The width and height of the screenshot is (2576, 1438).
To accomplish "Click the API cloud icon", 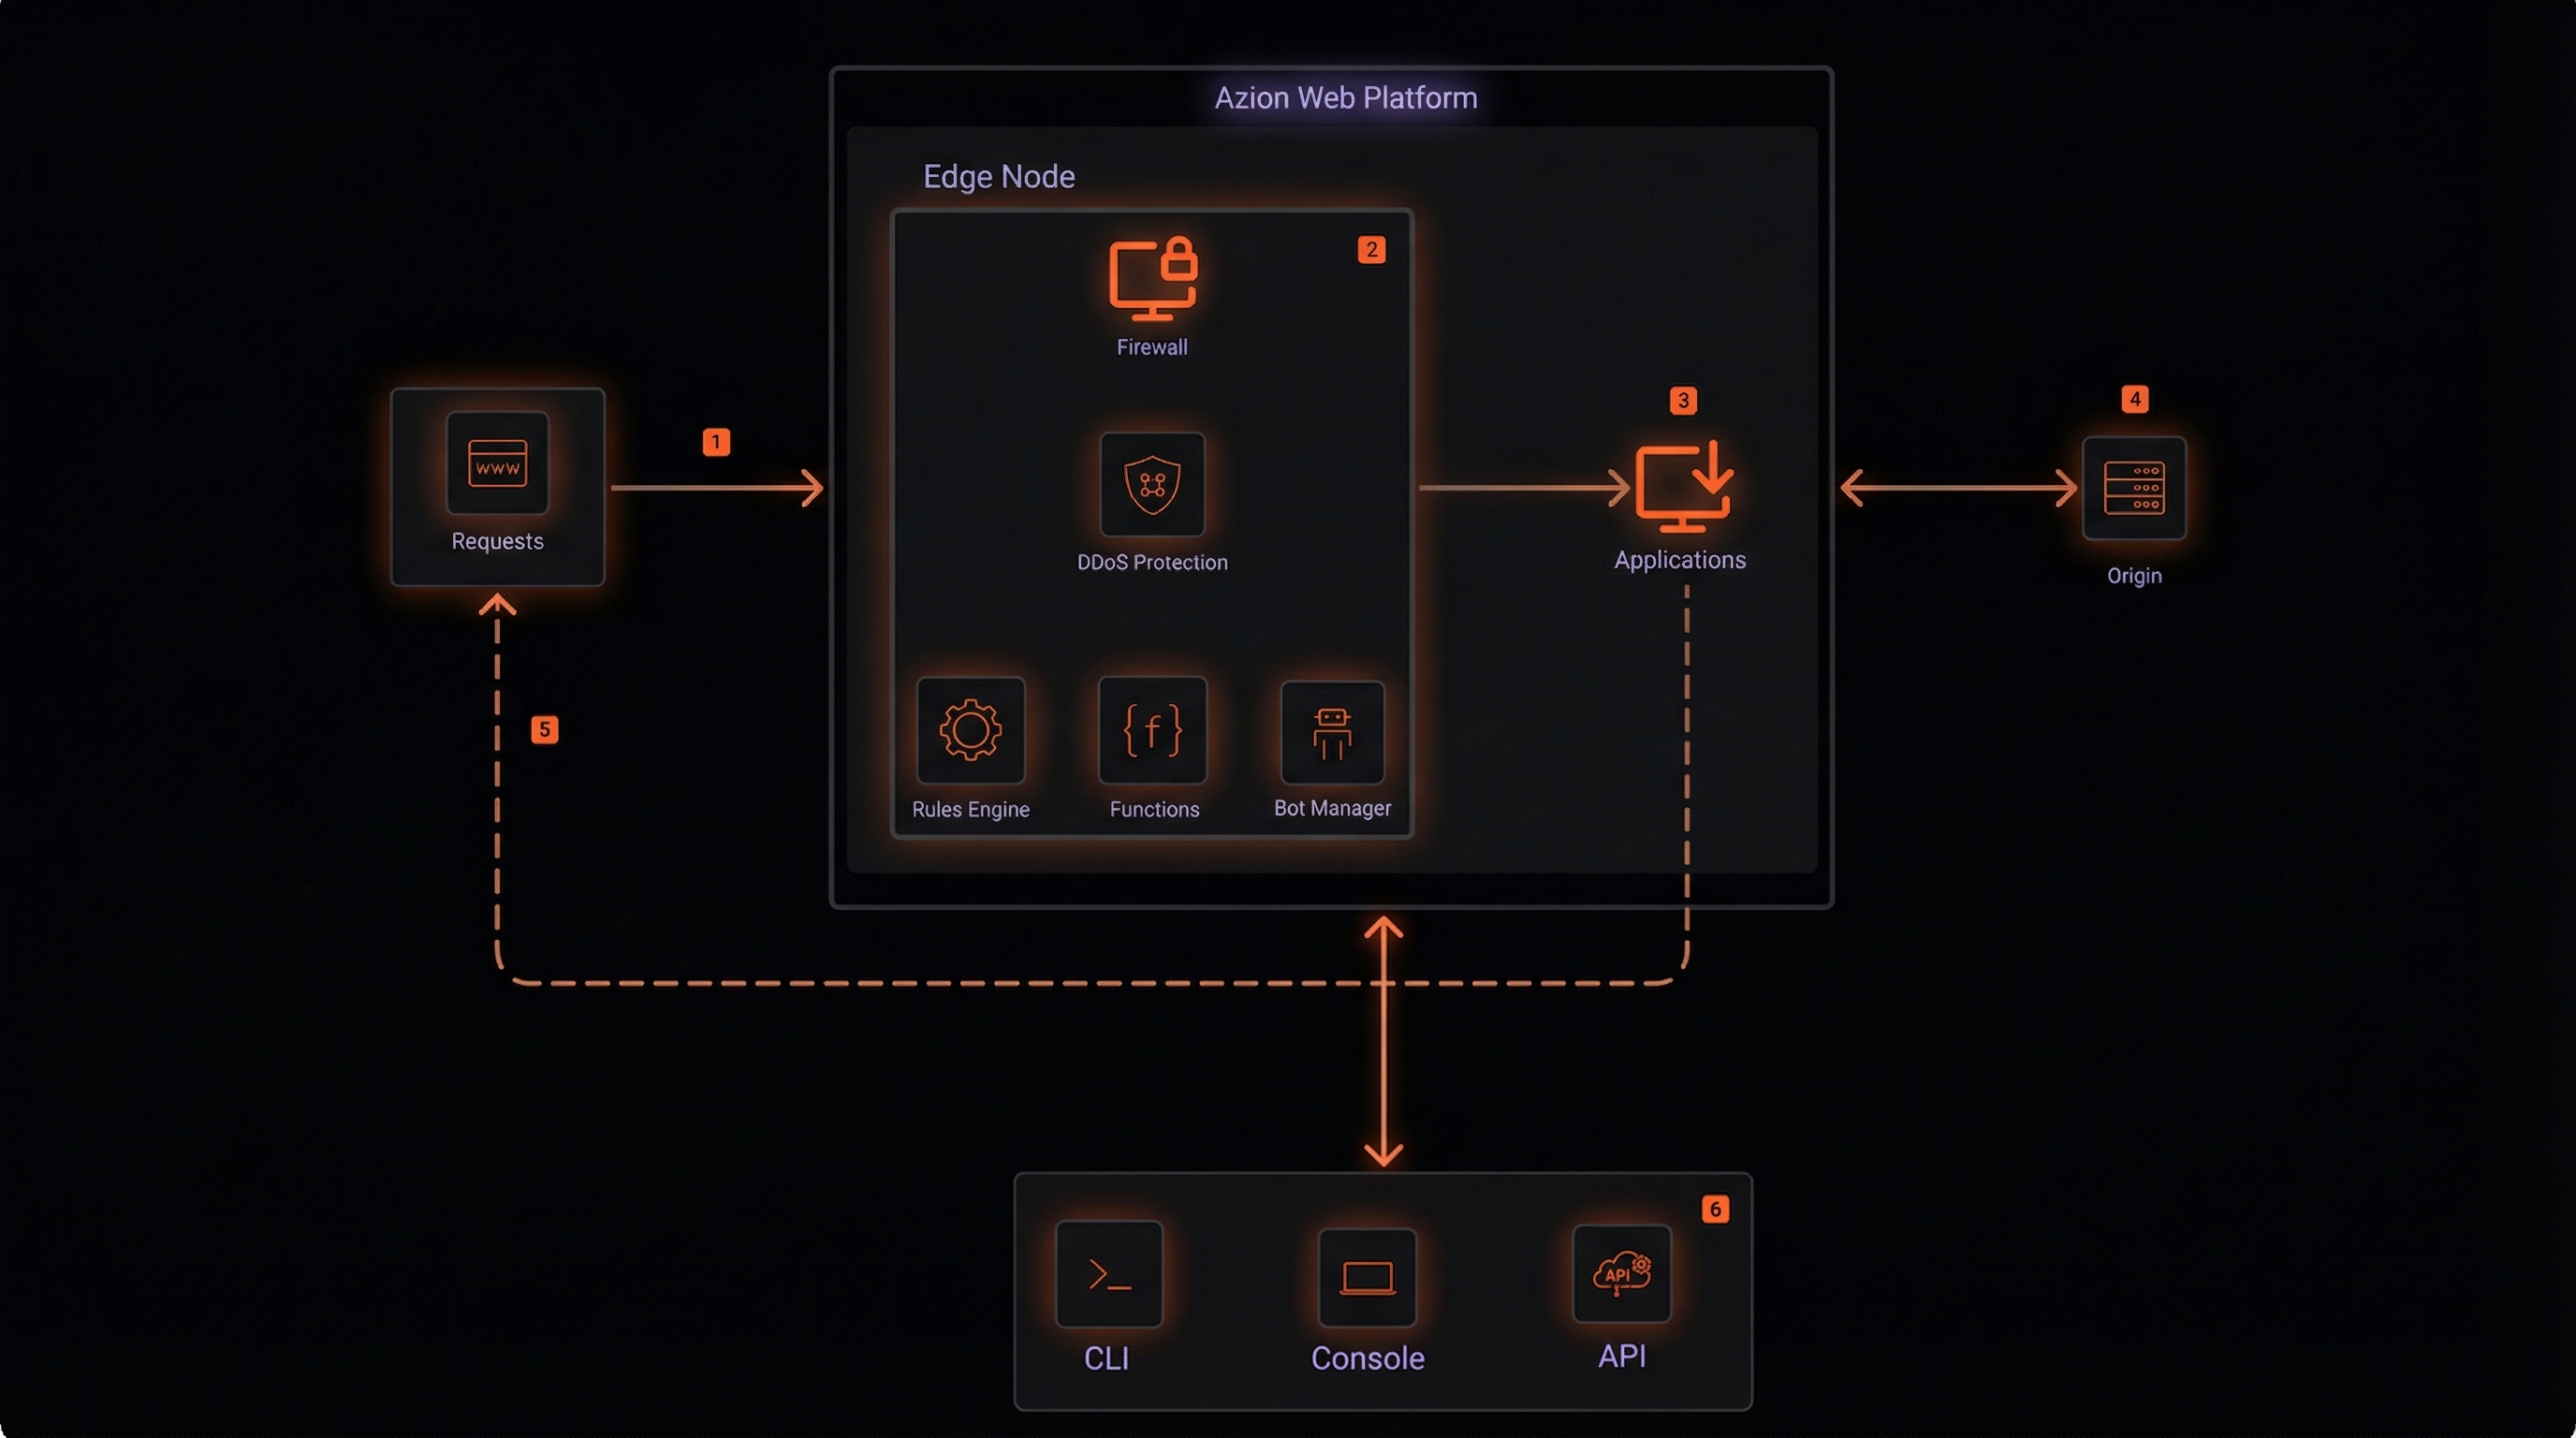I will (1621, 1274).
